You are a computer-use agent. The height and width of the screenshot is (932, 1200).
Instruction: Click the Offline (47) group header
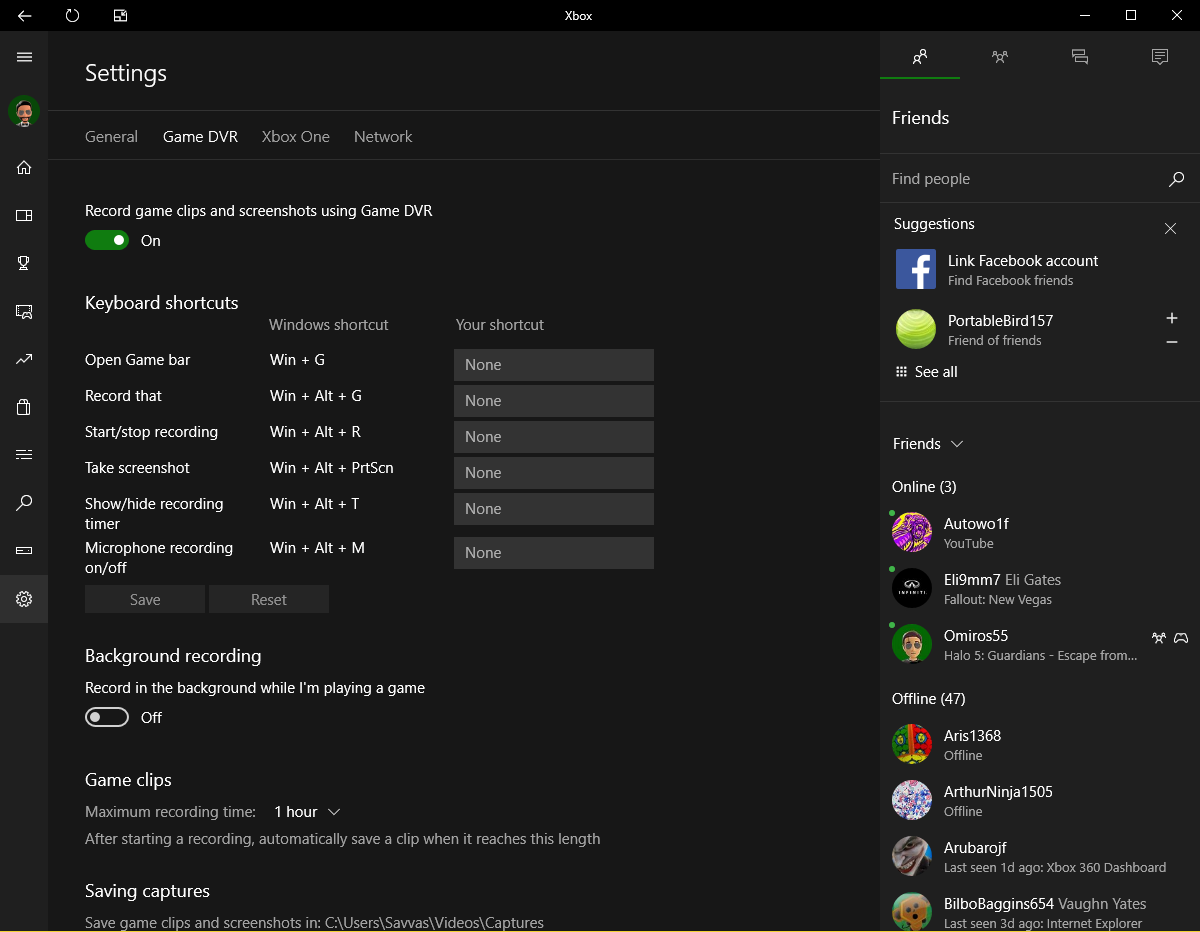click(x=928, y=699)
